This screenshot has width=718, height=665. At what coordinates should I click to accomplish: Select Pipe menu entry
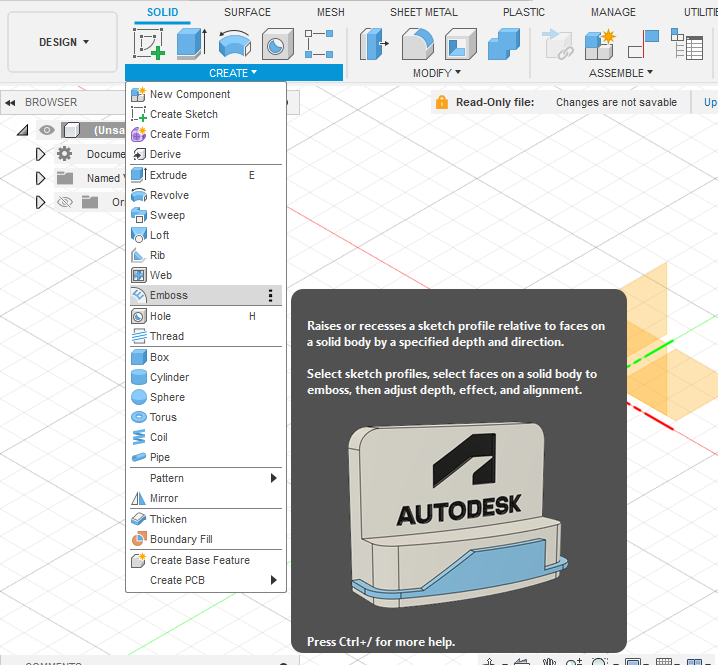pos(206,457)
